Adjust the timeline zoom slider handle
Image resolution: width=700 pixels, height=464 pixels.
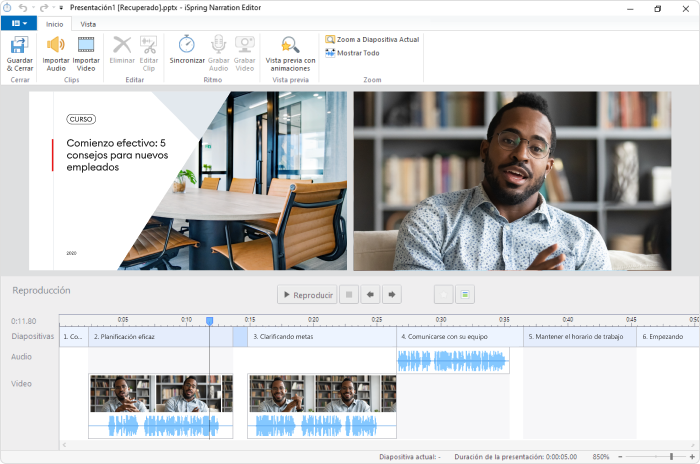[671, 456]
